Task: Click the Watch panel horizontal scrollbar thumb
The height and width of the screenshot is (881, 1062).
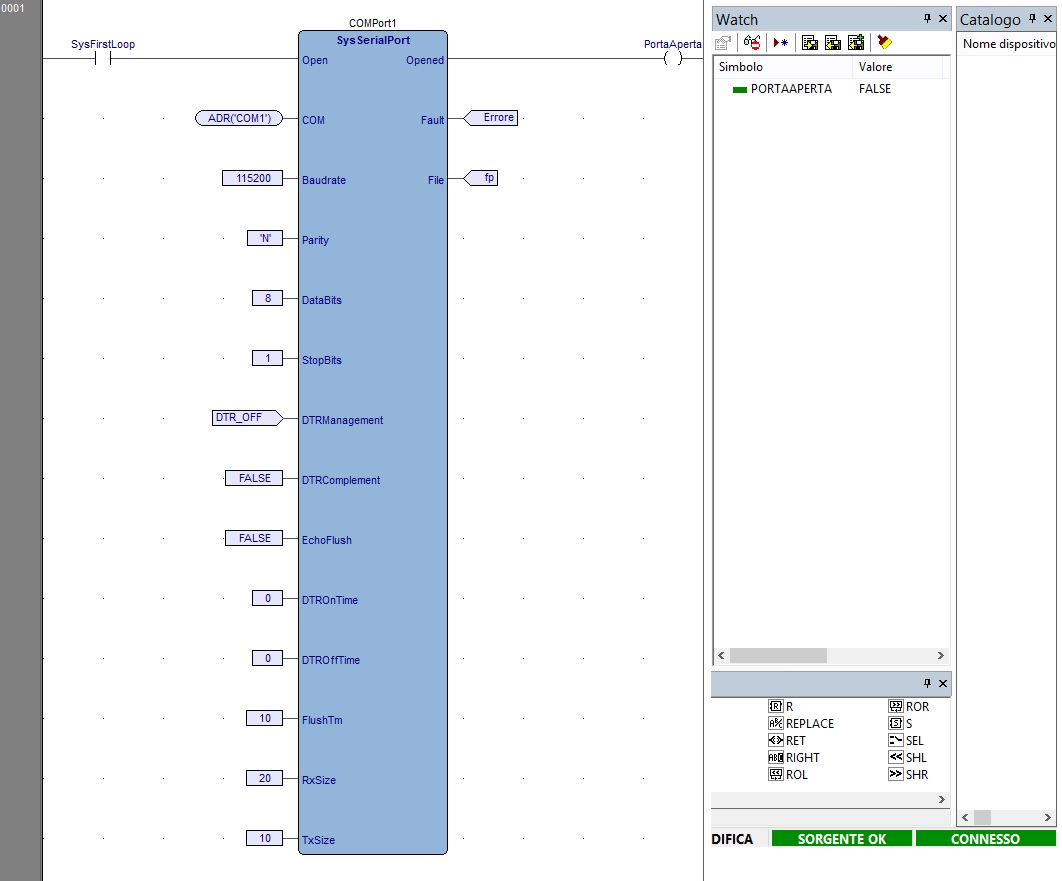Action: 778,656
